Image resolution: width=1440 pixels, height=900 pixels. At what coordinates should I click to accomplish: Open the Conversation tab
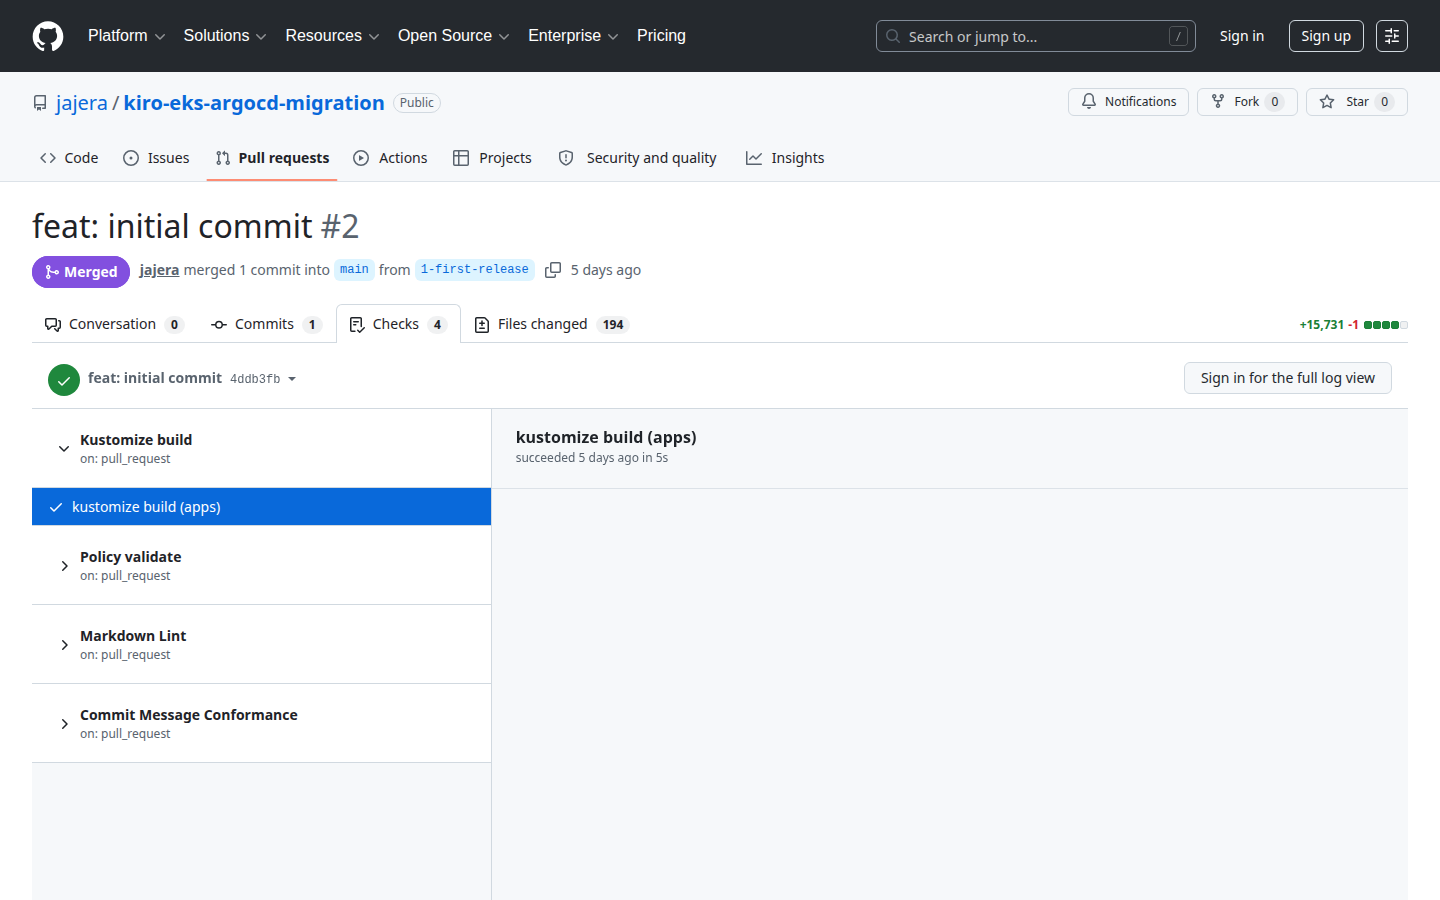pos(113,324)
